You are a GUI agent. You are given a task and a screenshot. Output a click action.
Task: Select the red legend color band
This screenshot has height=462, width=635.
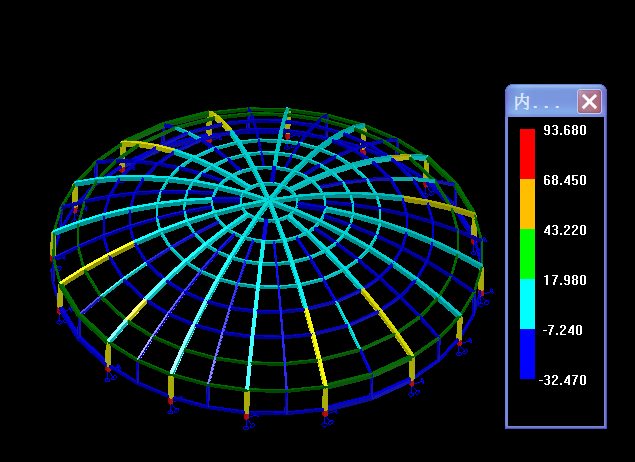[x=527, y=153]
